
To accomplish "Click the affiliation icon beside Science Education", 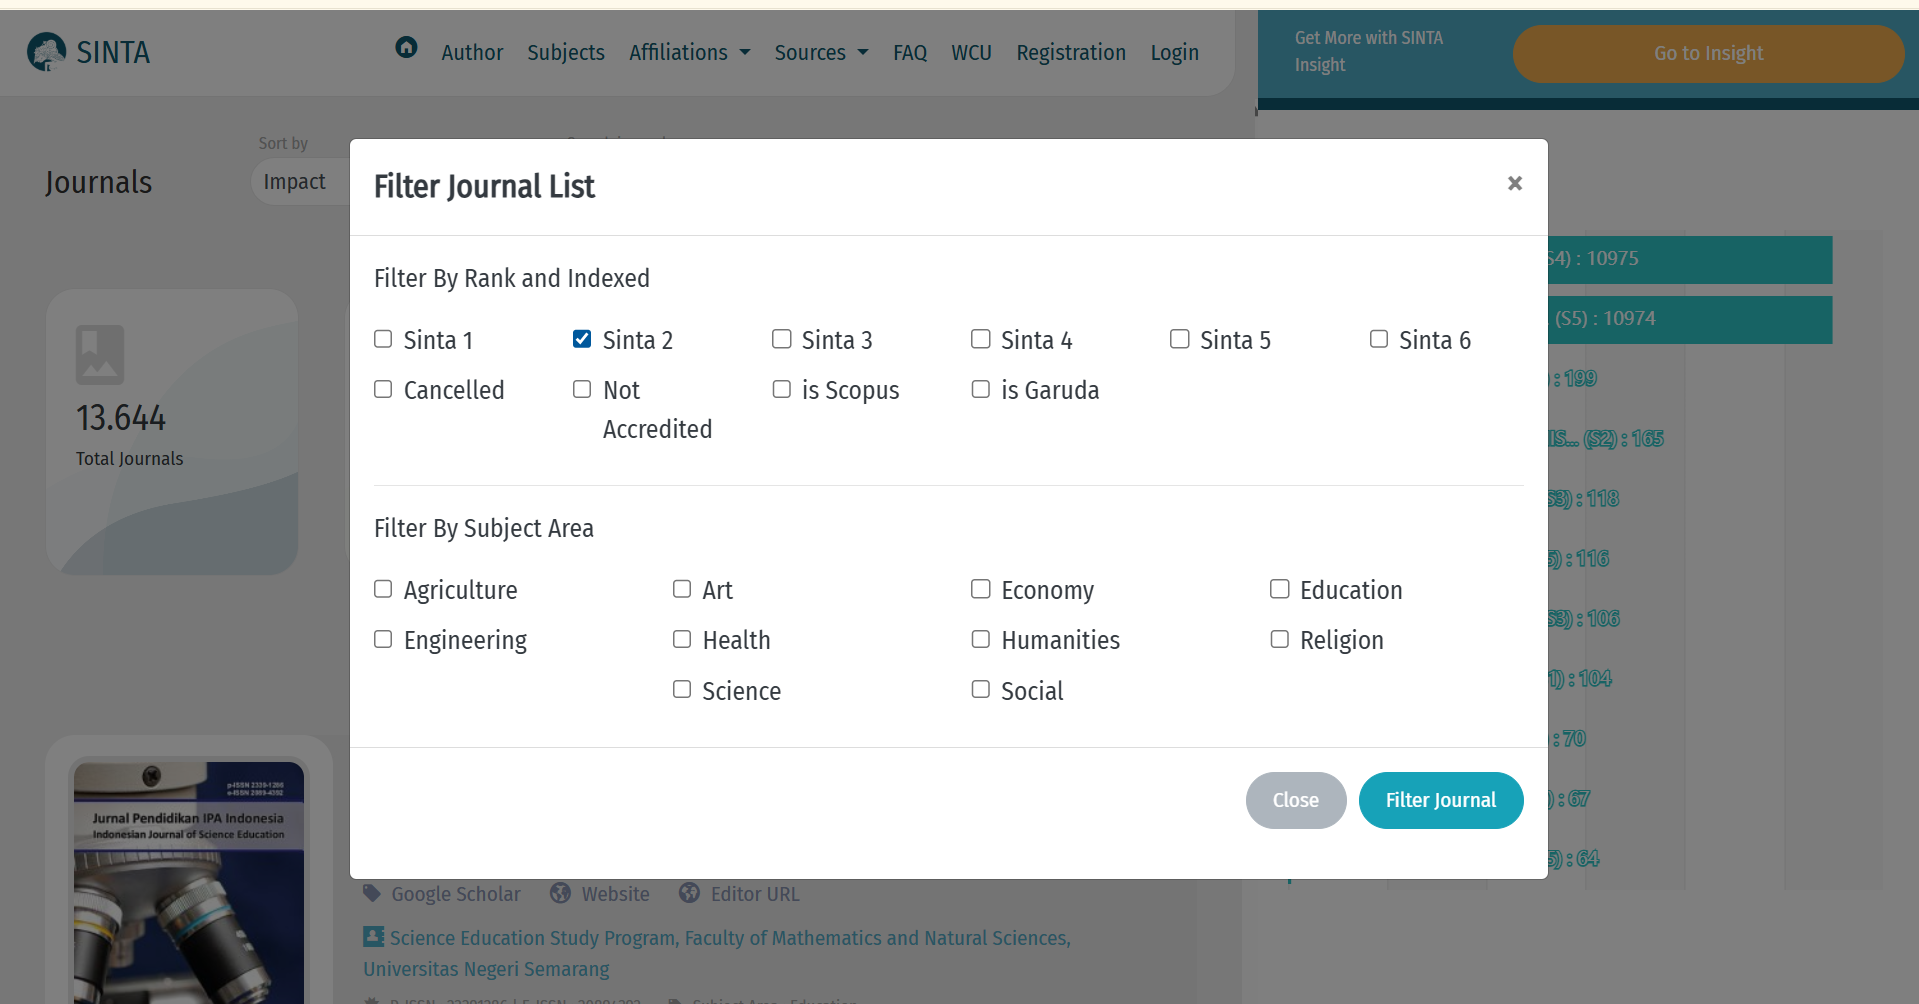I will point(373,937).
